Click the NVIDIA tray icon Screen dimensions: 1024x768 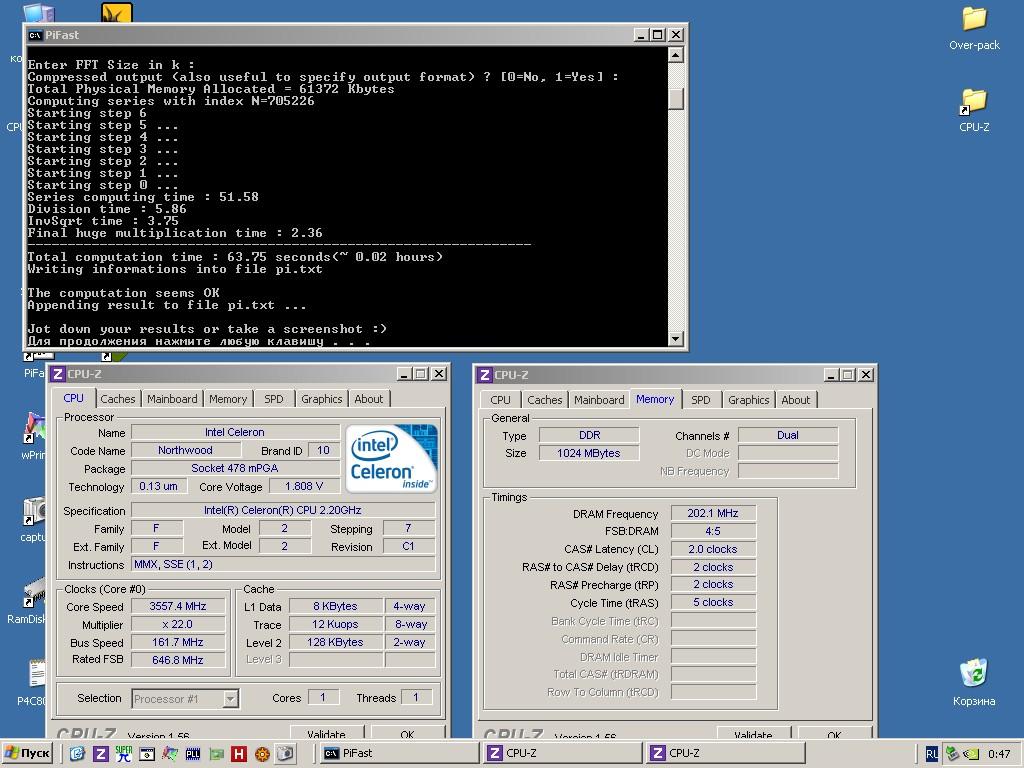click(x=972, y=754)
